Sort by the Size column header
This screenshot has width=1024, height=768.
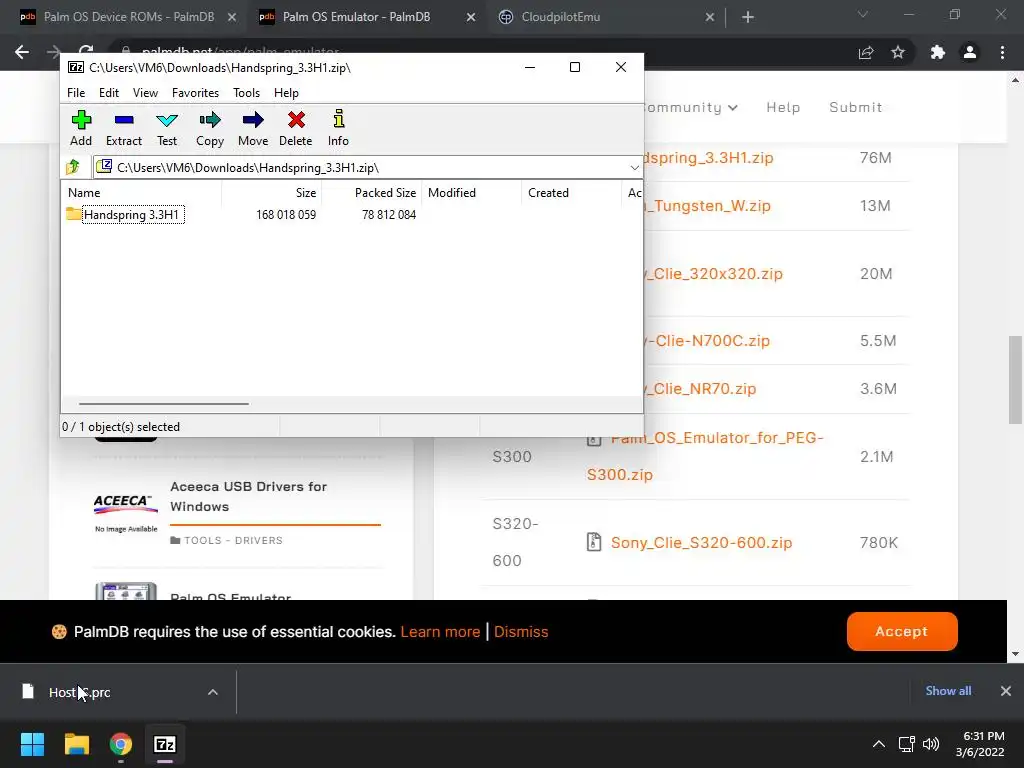click(271, 193)
